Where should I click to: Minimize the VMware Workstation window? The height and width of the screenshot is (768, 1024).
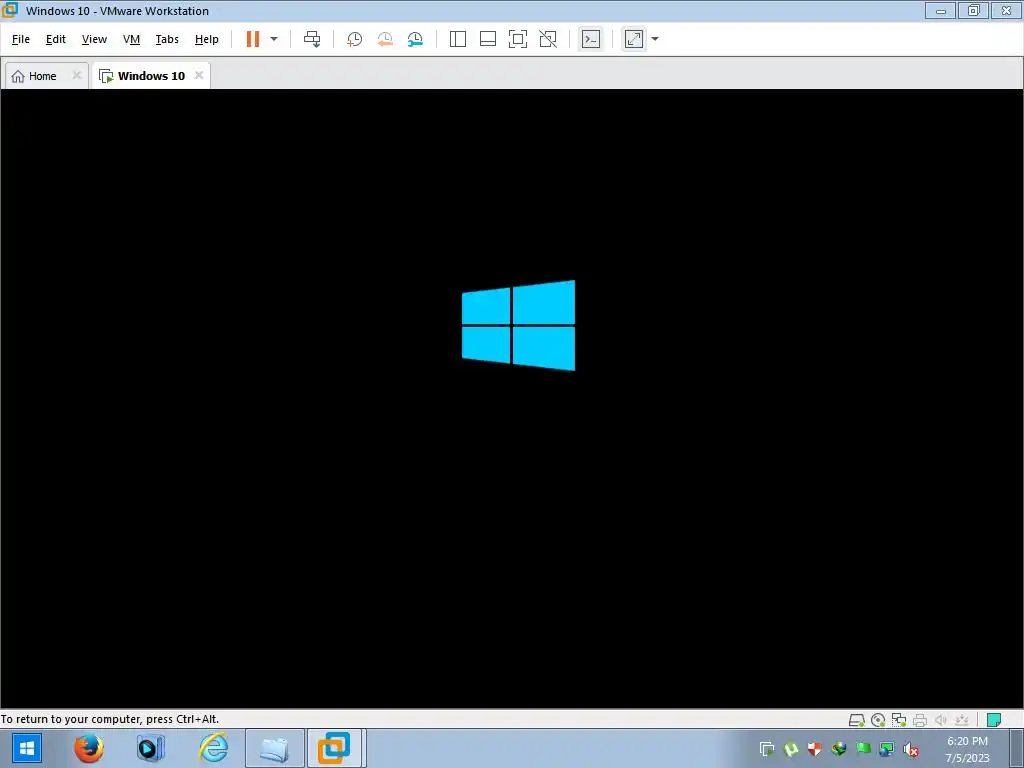point(940,10)
